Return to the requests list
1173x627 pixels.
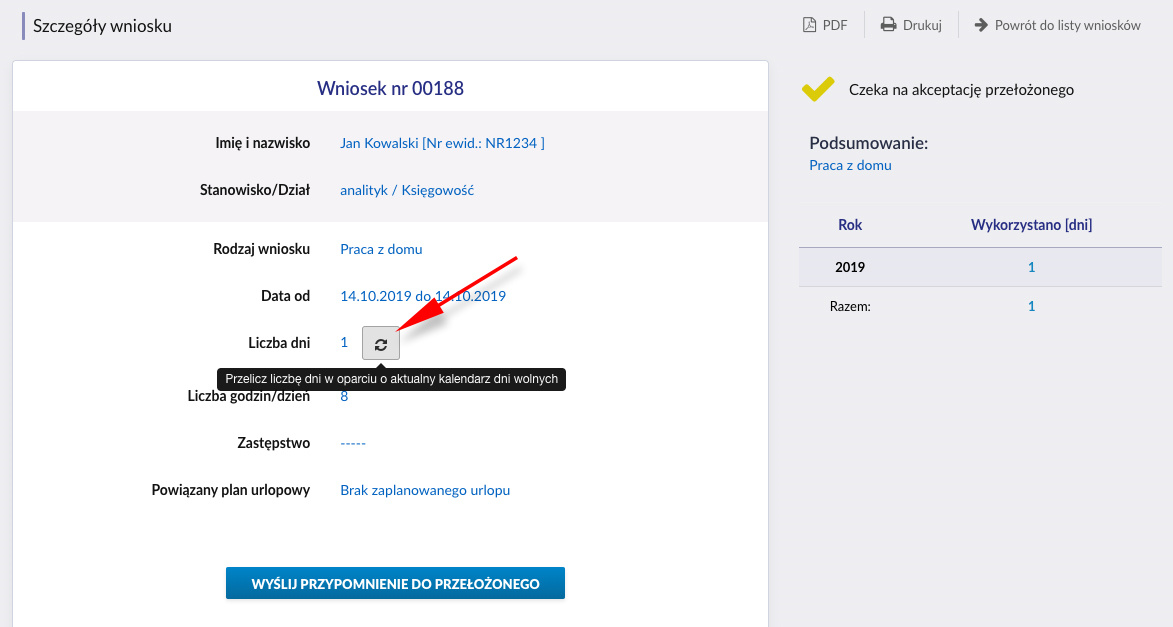1057,25
